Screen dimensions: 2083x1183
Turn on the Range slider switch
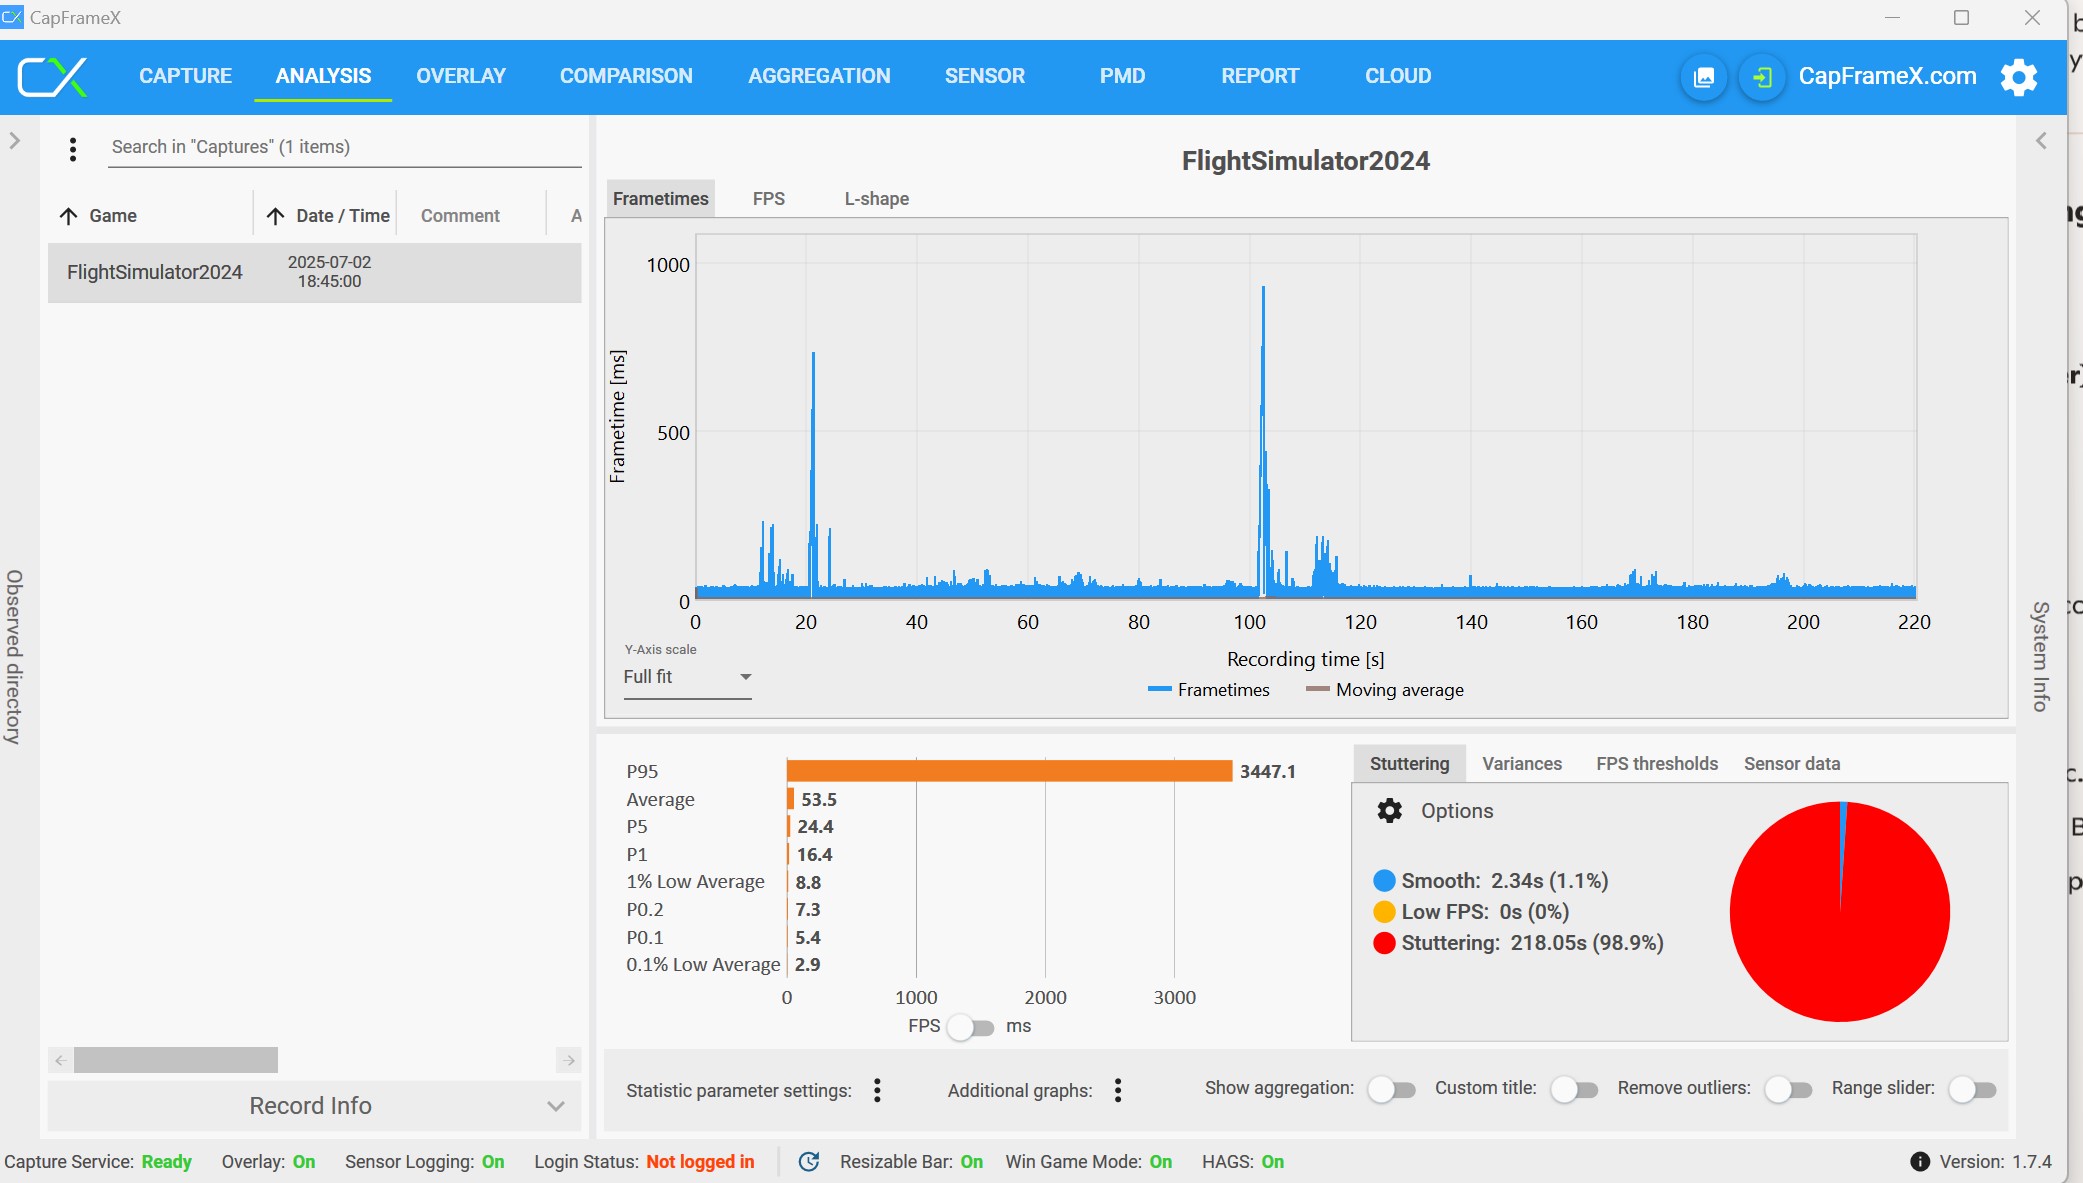tap(1972, 1089)
